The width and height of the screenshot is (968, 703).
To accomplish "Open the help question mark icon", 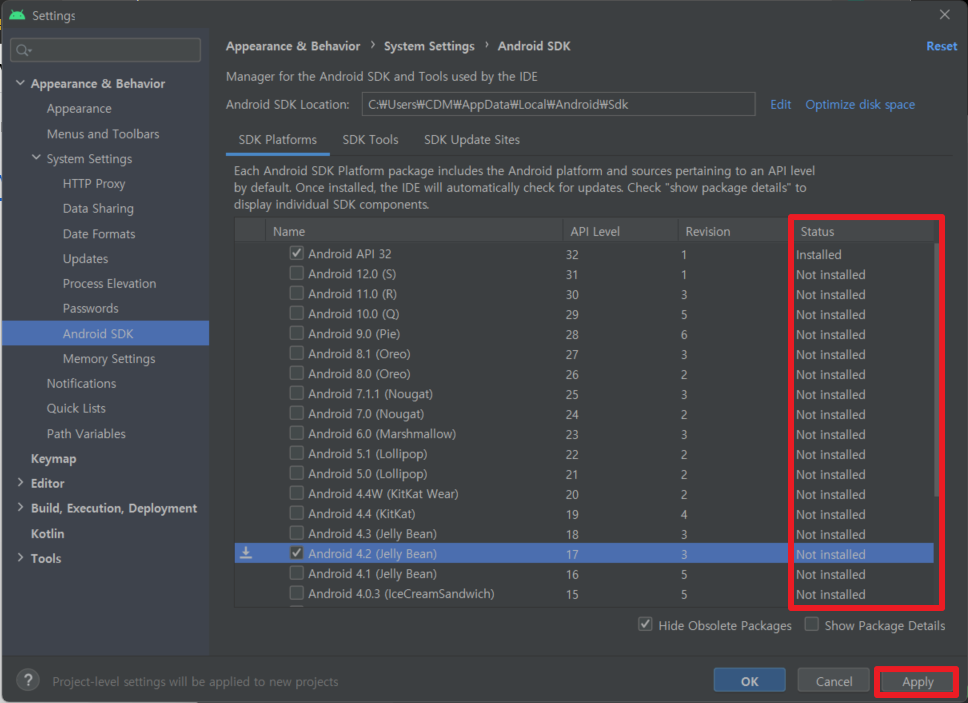I will 28,680.
